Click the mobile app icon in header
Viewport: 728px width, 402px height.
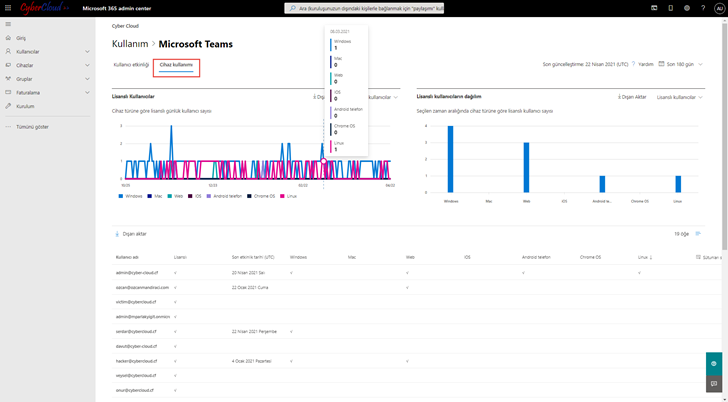[x=670, y=8]
